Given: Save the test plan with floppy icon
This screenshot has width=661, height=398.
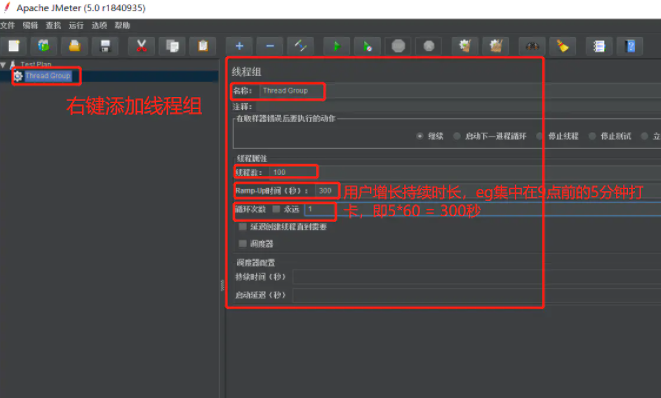Looking at the screenshot, I should (105, 46).
